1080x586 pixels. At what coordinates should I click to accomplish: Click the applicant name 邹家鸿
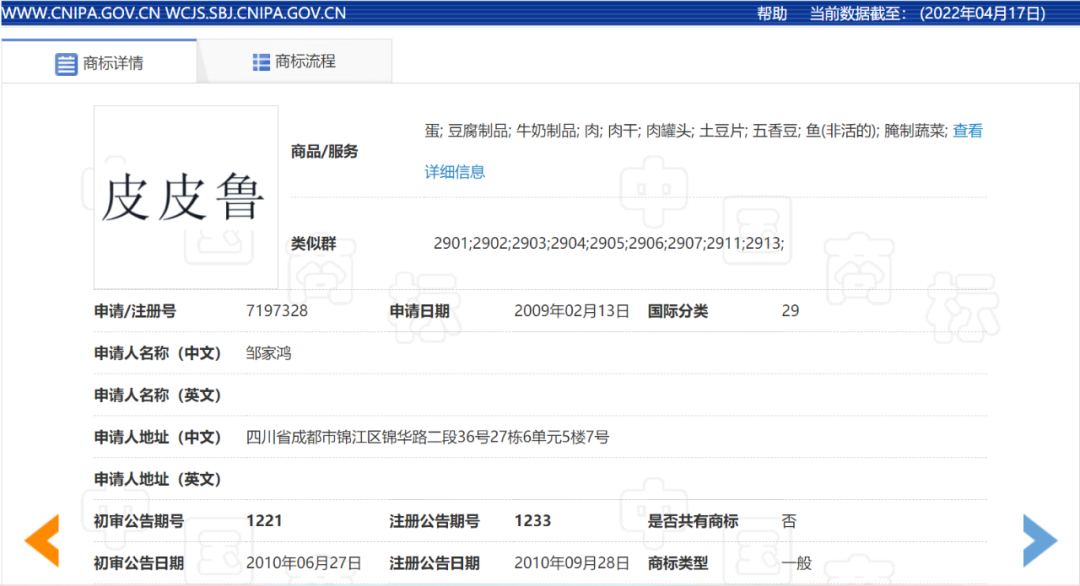coord(269,353)
